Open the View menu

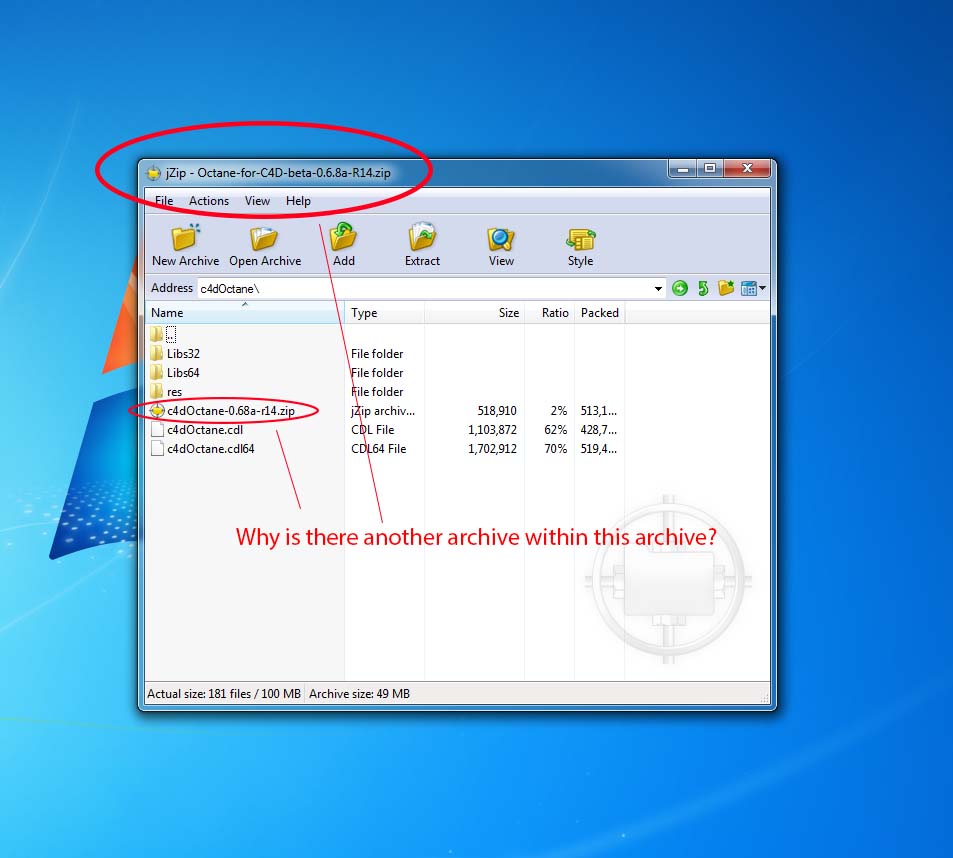pos(257,201)
